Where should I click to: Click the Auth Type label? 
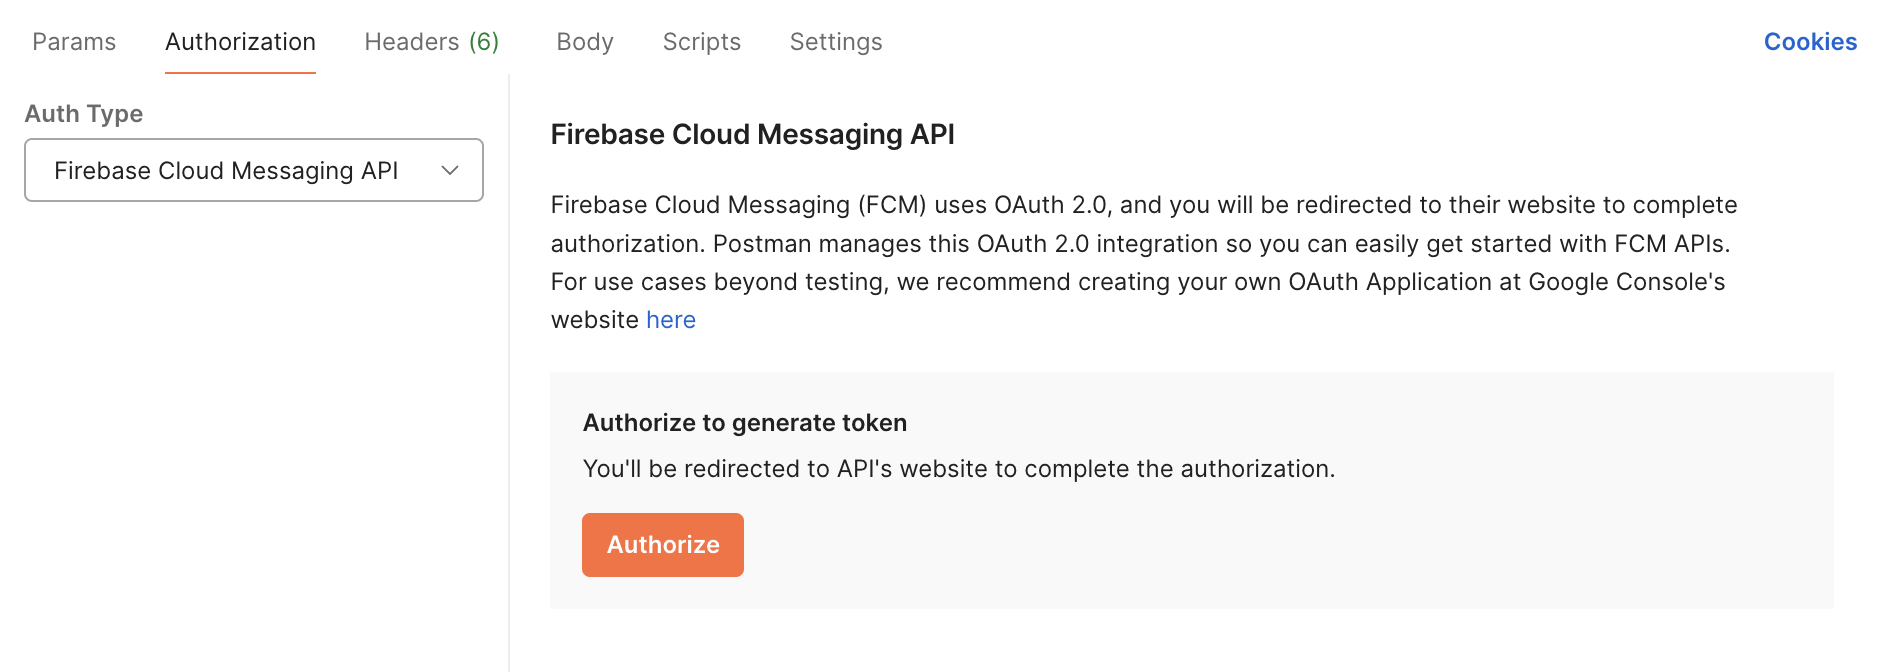tap(84, 114)
